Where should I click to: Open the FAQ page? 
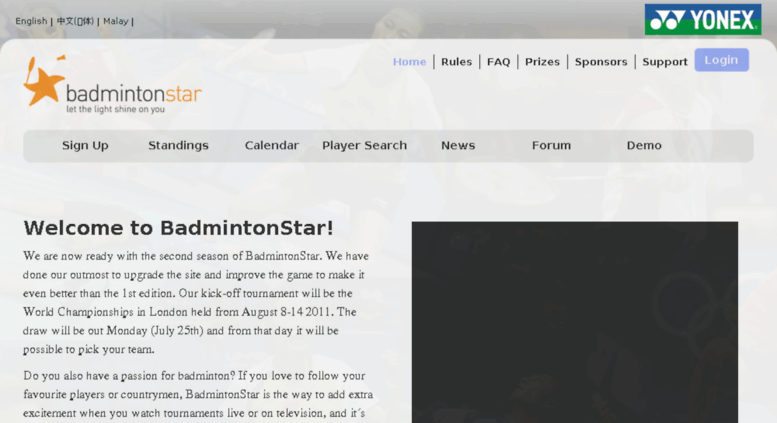(x=499, y=62)
